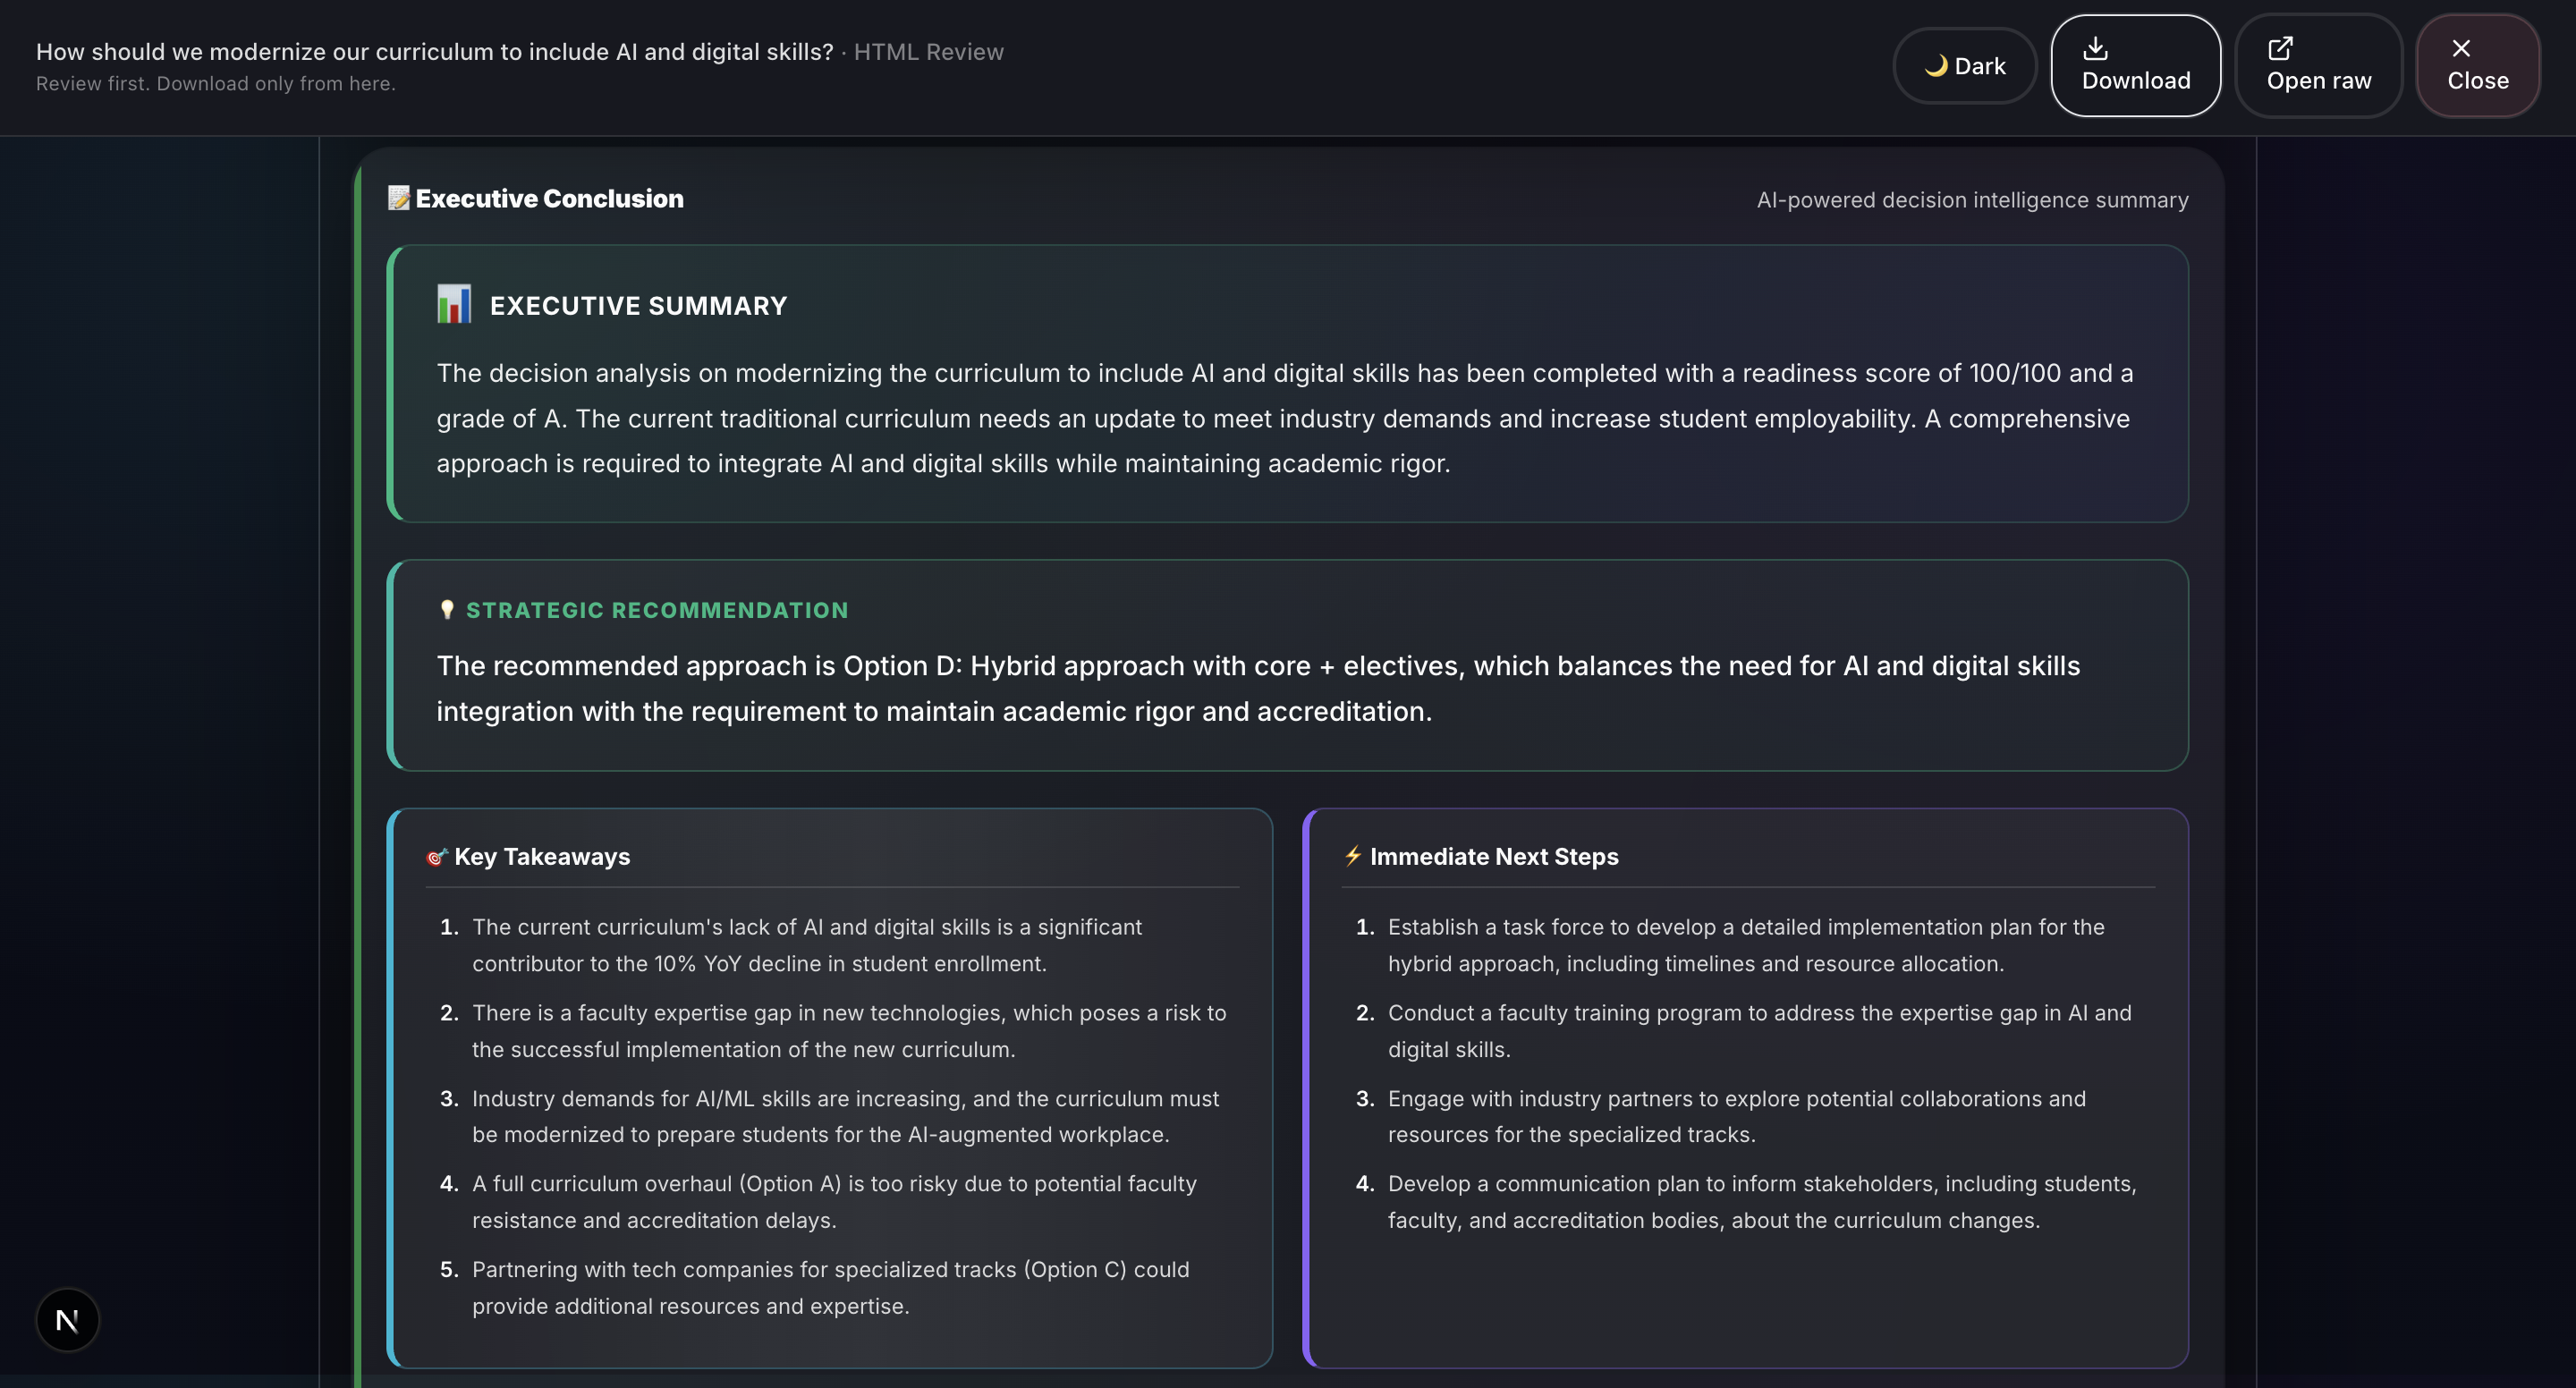This screenshot has width=2576, height=1388.
Task: Click the first takeaway about enrollment decline
Action: coord(806,945)
